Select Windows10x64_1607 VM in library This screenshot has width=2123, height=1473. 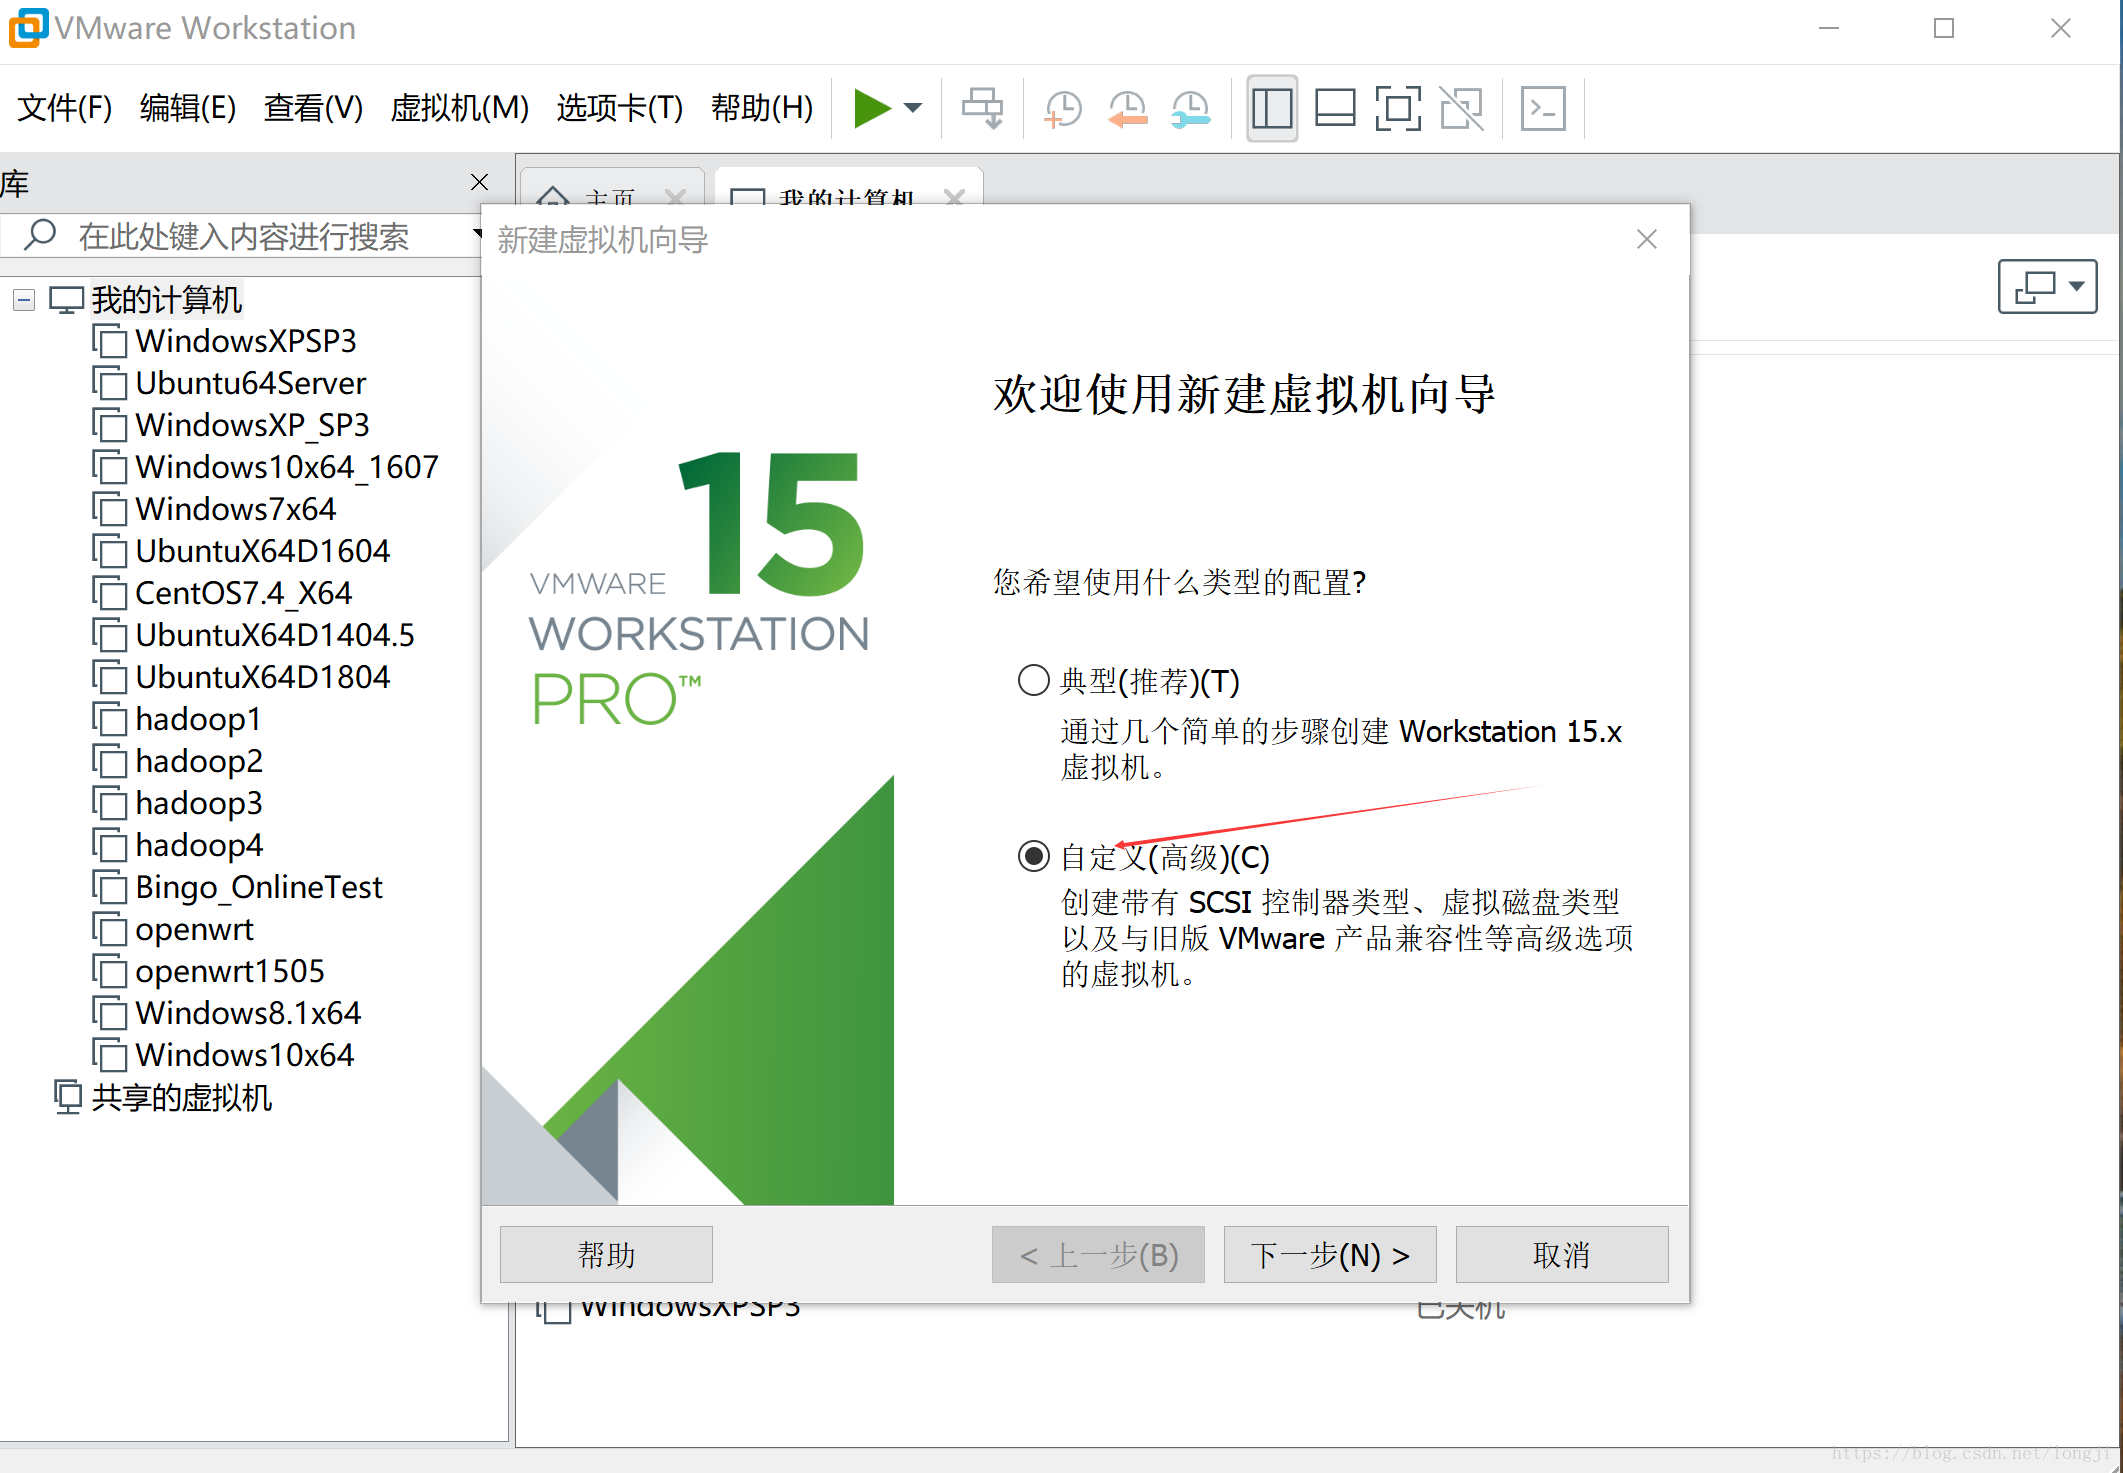tap(287, 467)
